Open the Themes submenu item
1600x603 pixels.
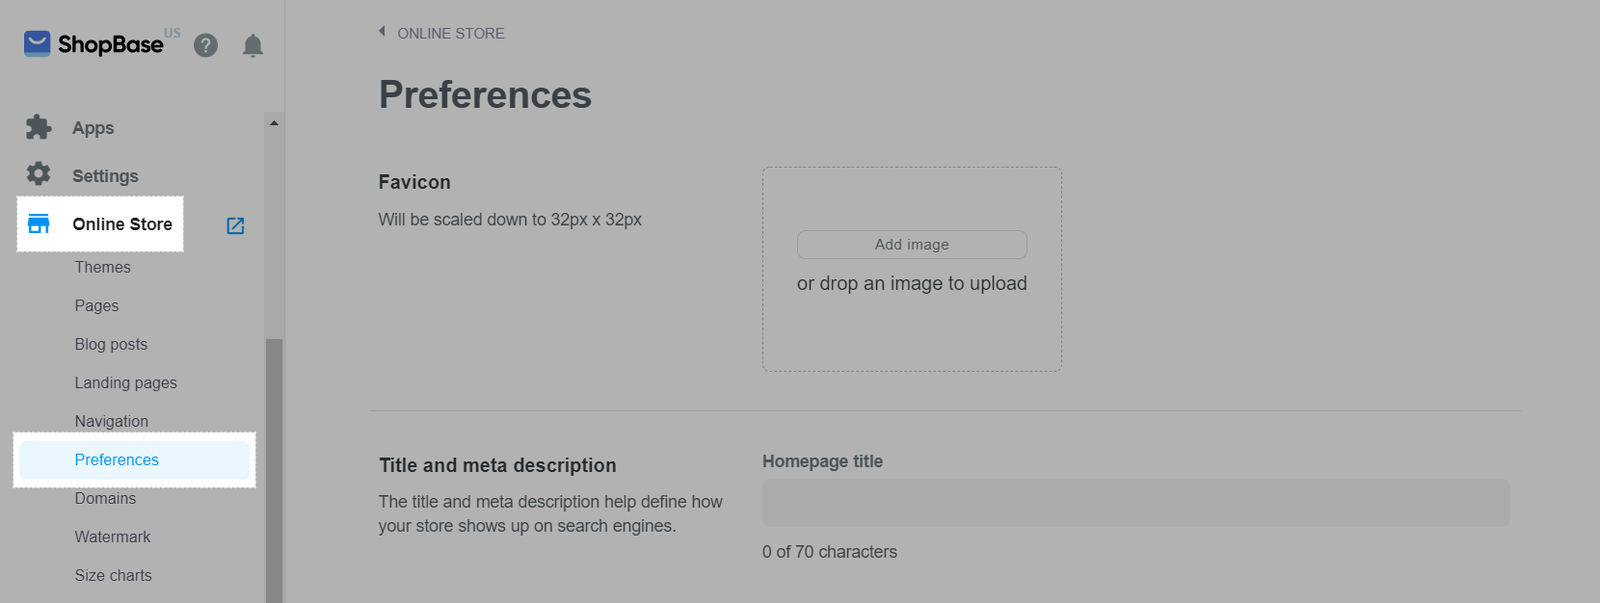tap(102, 267)
